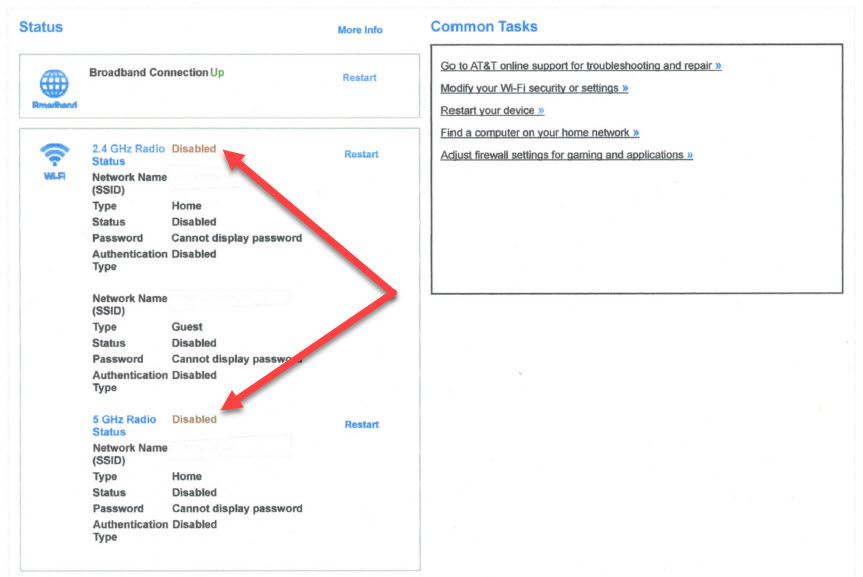Click the Wi-Fi signal icon
Image resolution: width=863 pixels, height=577 pixels.
(54, 154)
